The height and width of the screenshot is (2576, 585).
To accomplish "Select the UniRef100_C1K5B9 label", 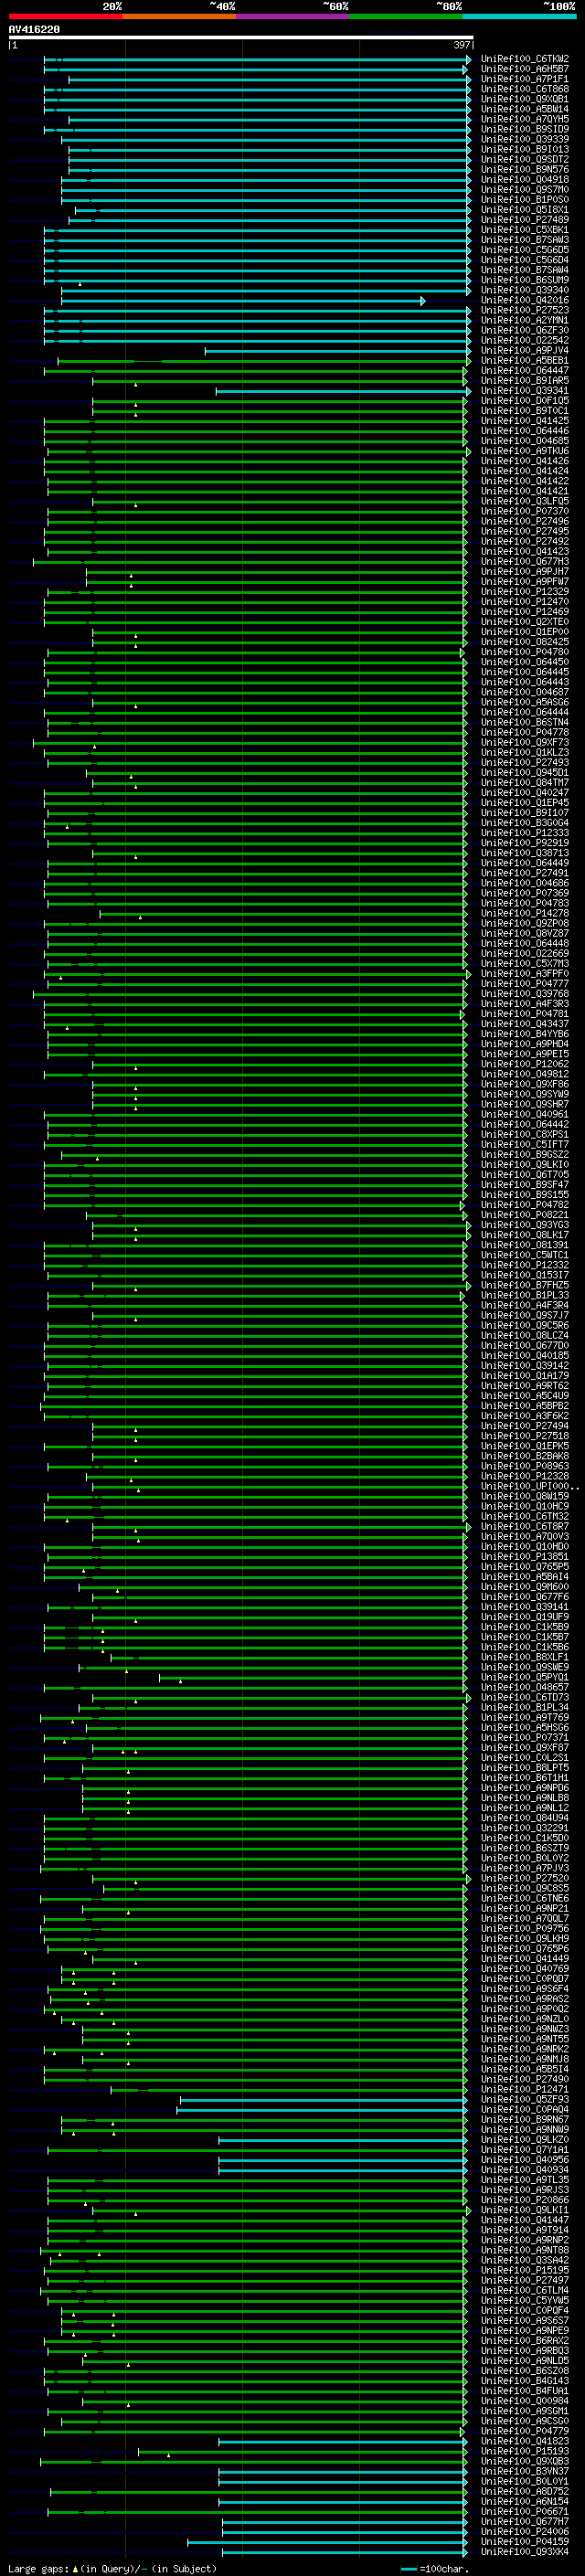I will (x=524, y=1626).
